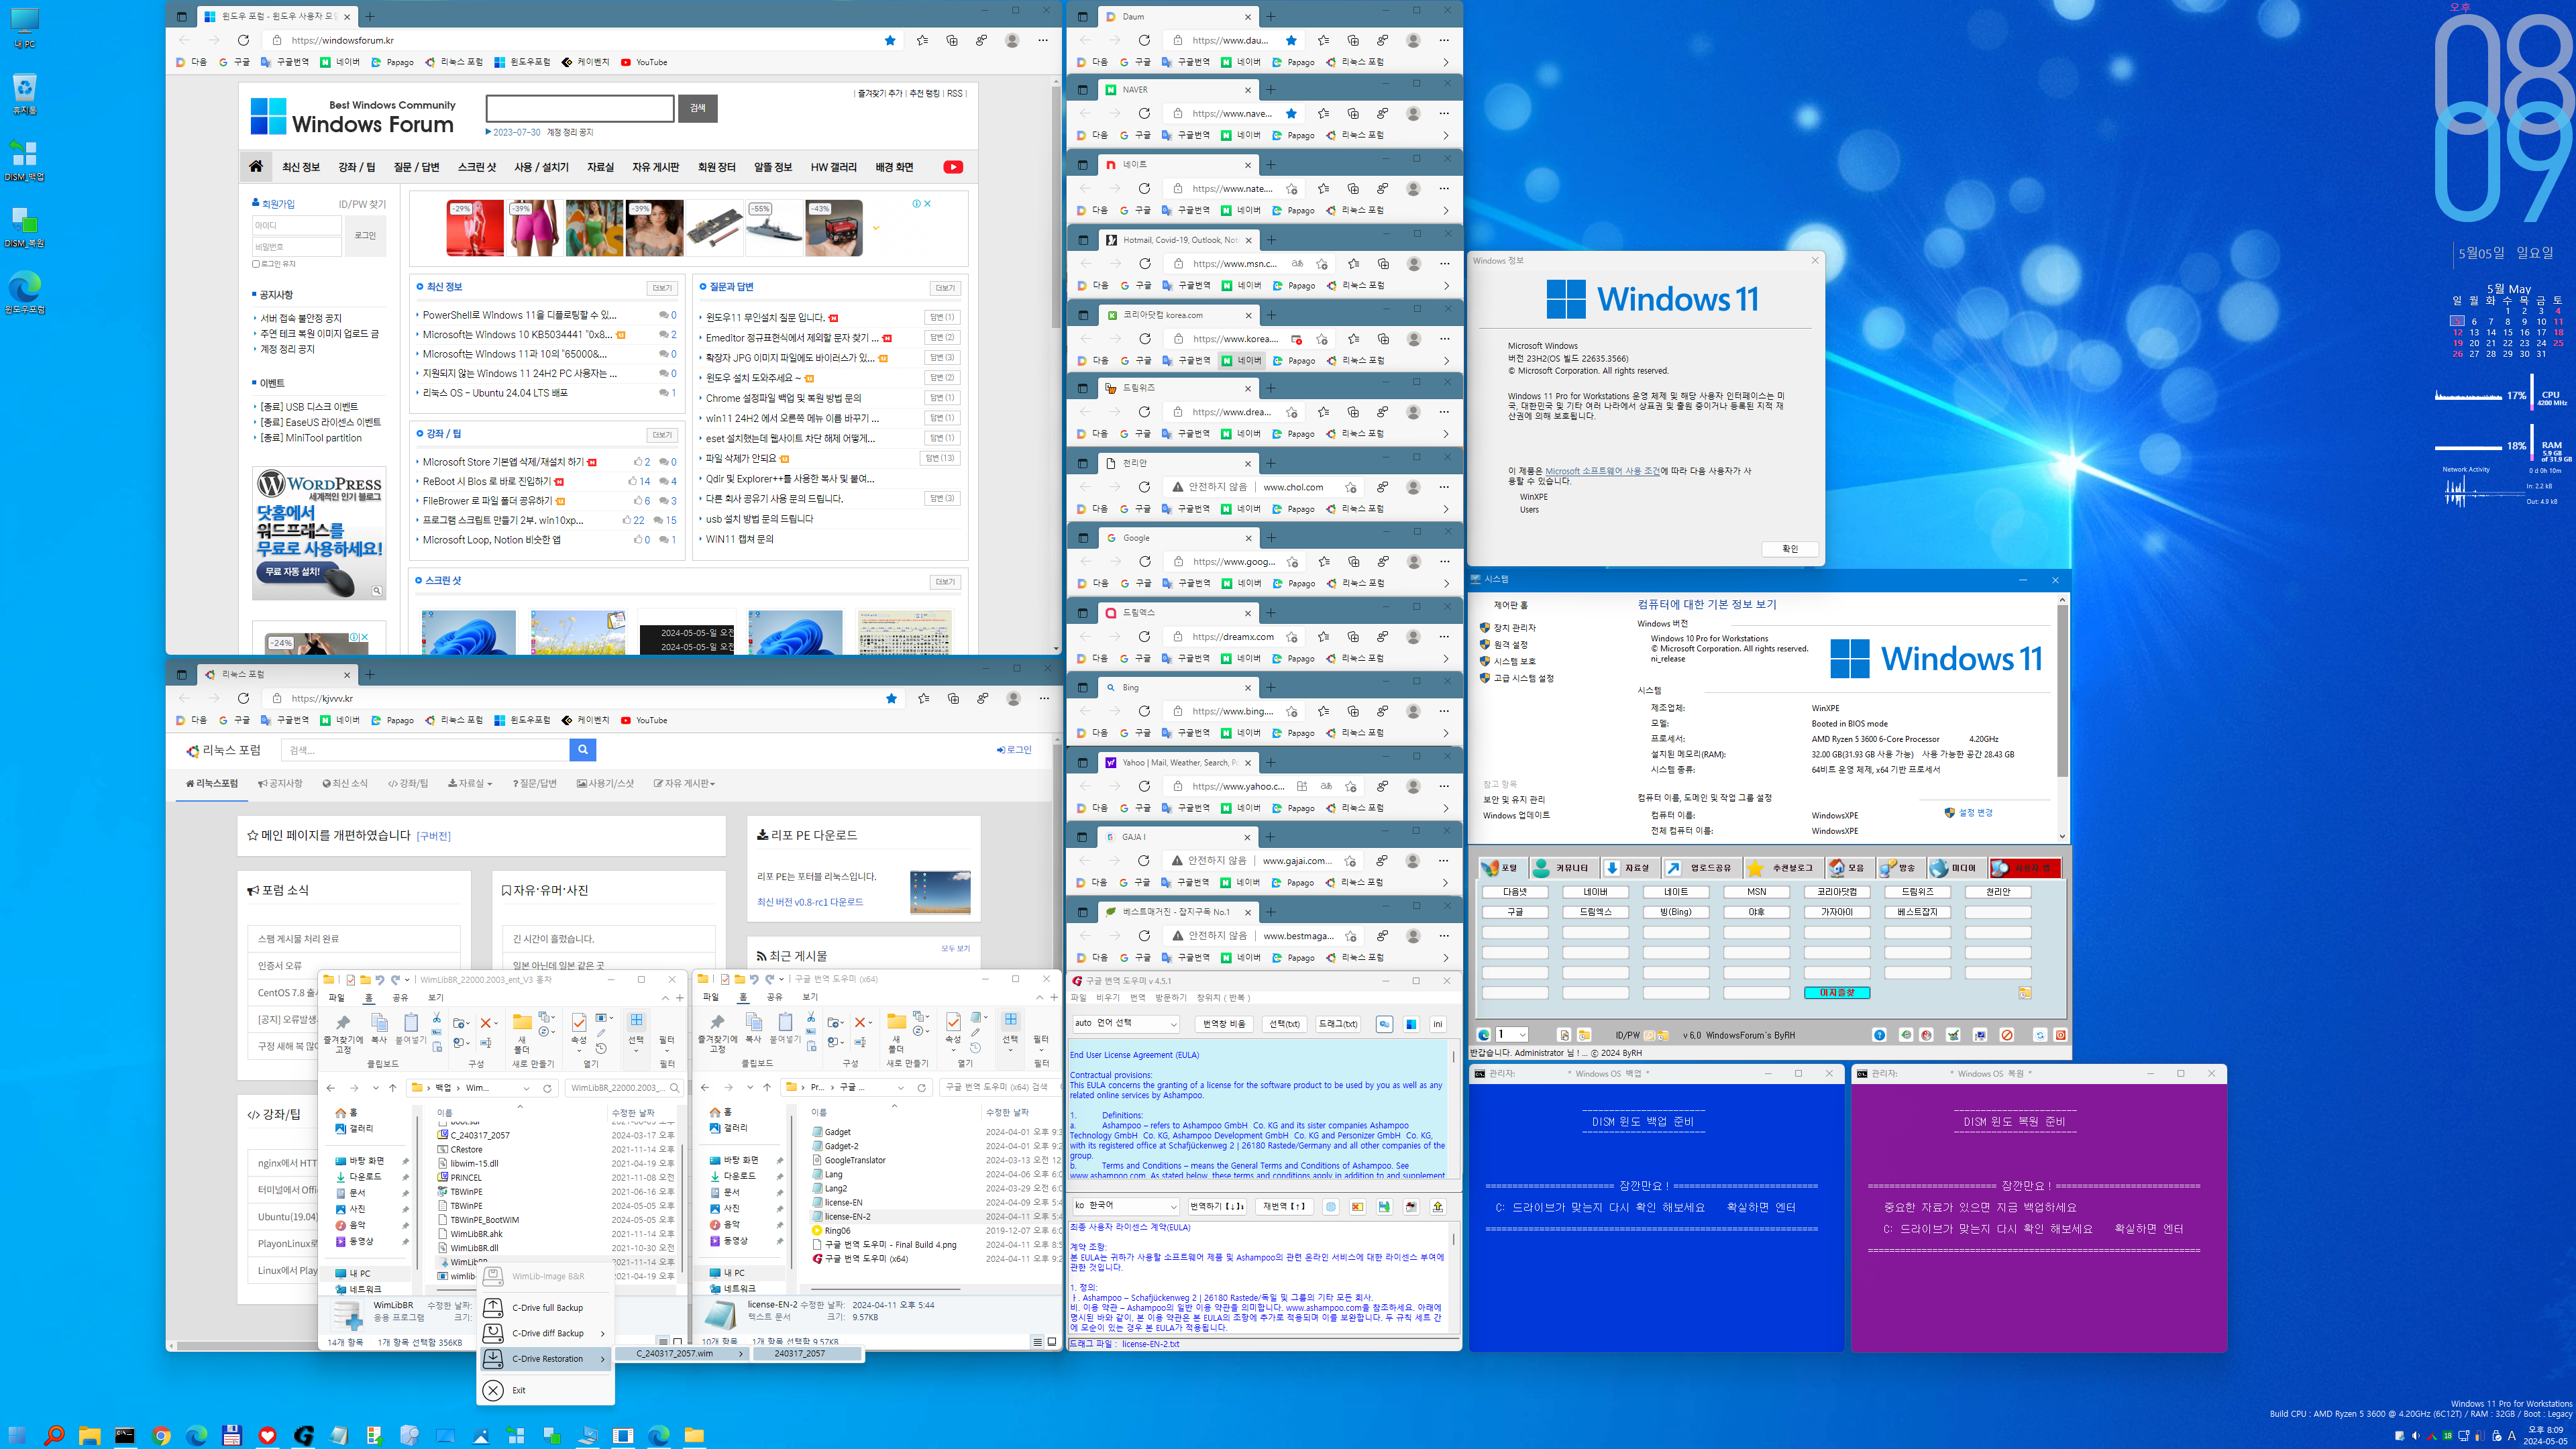Open the ko 한국어 target language dropdown
2576x1449 pixels.
click(1125, 1206)
